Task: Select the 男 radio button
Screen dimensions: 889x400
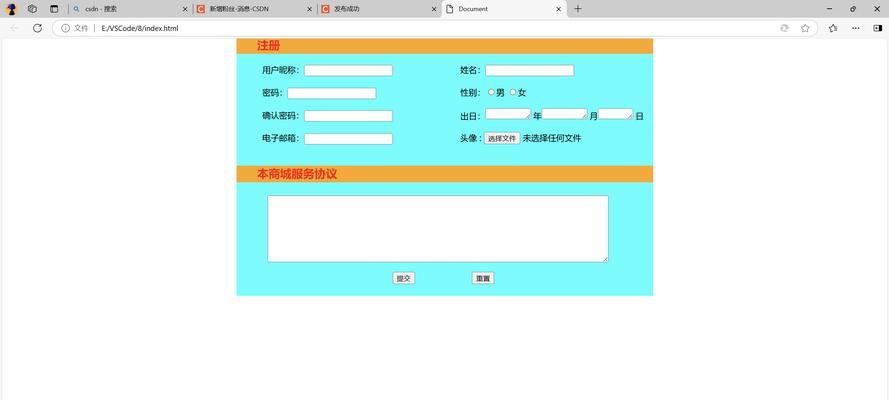Action: [x=492, y=92]
